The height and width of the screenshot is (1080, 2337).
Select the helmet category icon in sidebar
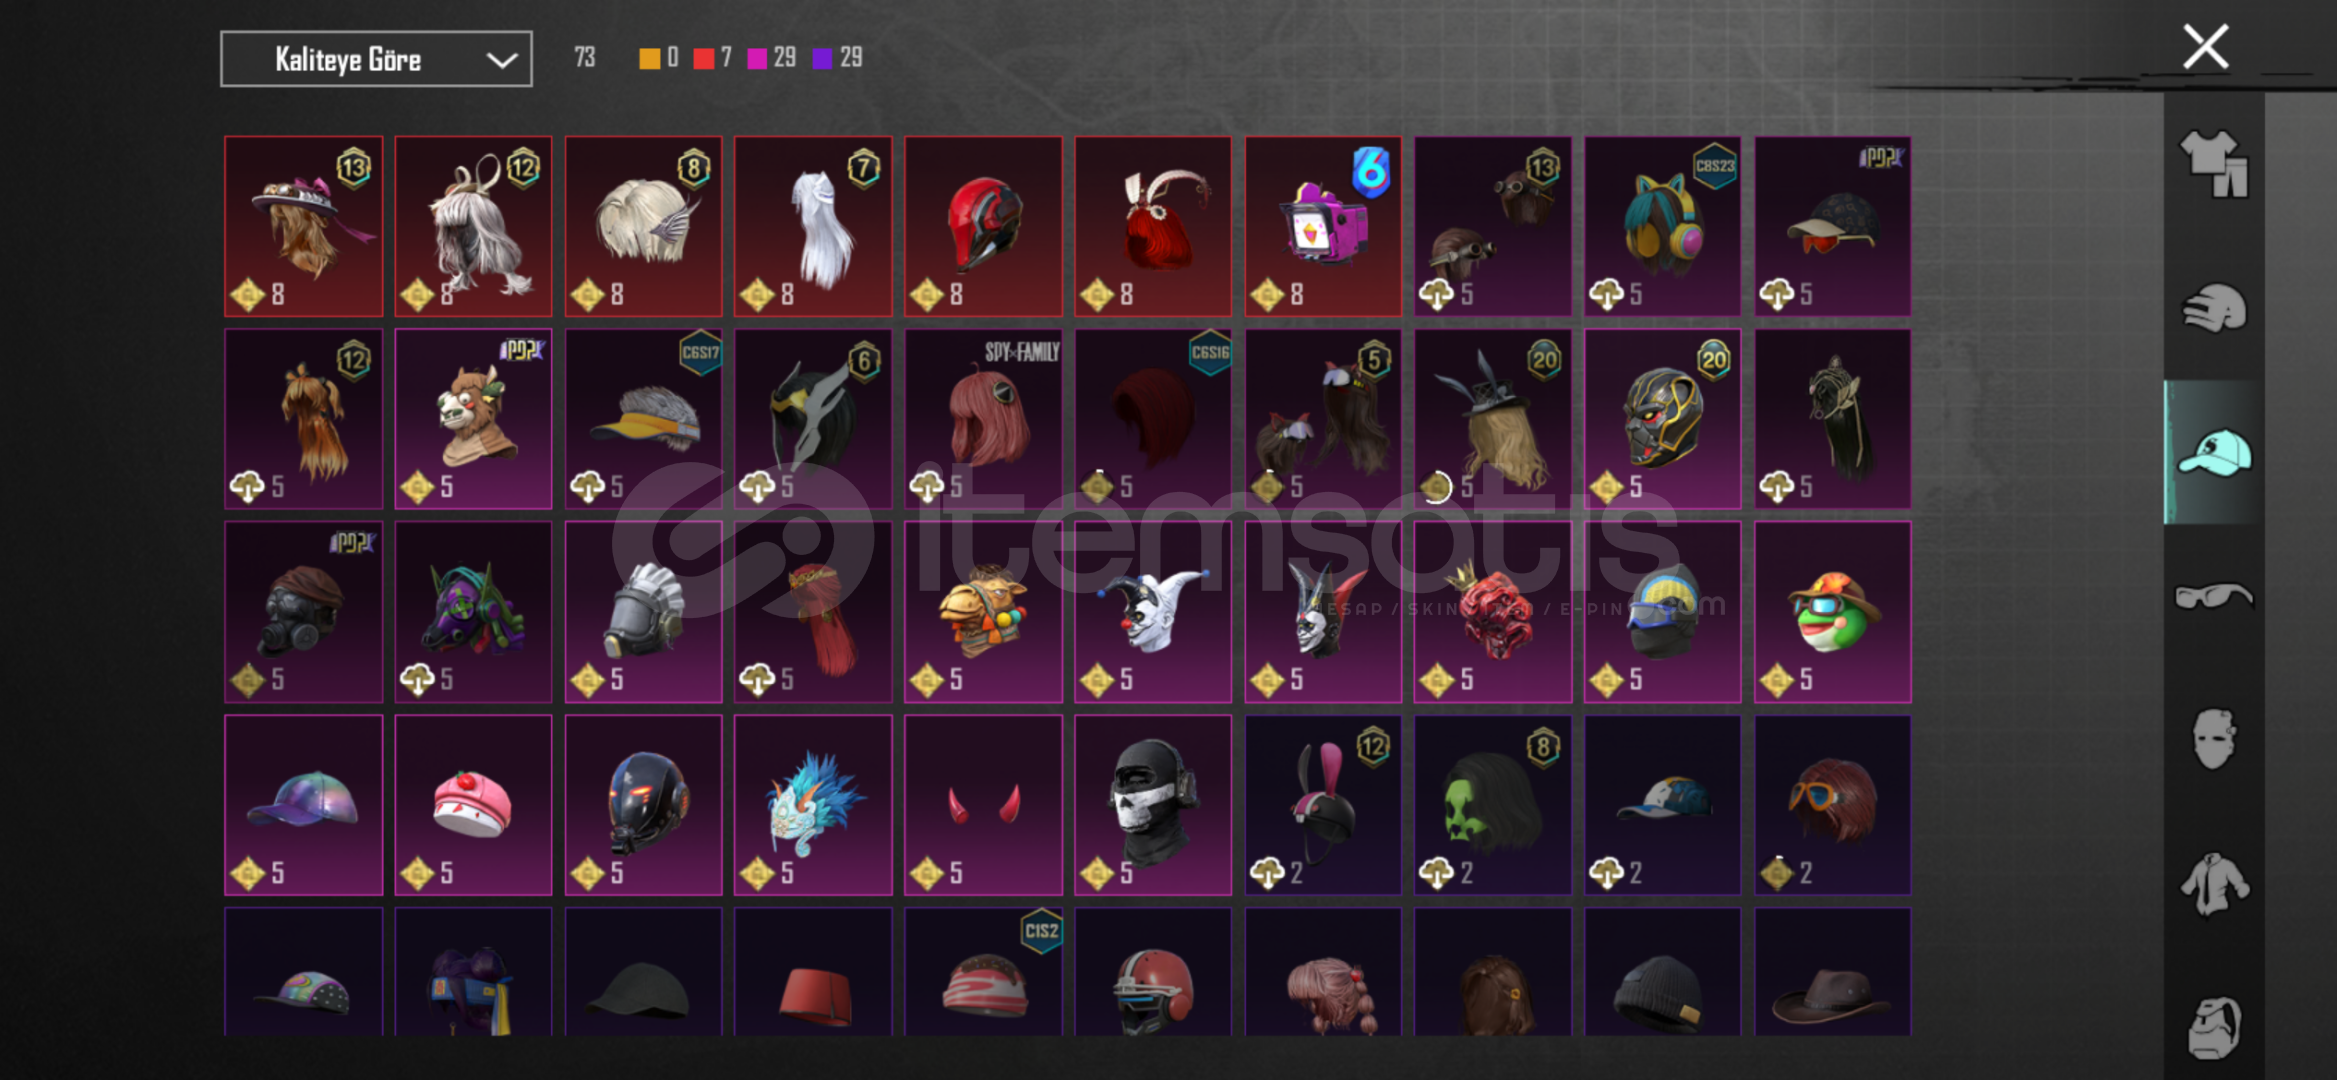click(2213, 307)
